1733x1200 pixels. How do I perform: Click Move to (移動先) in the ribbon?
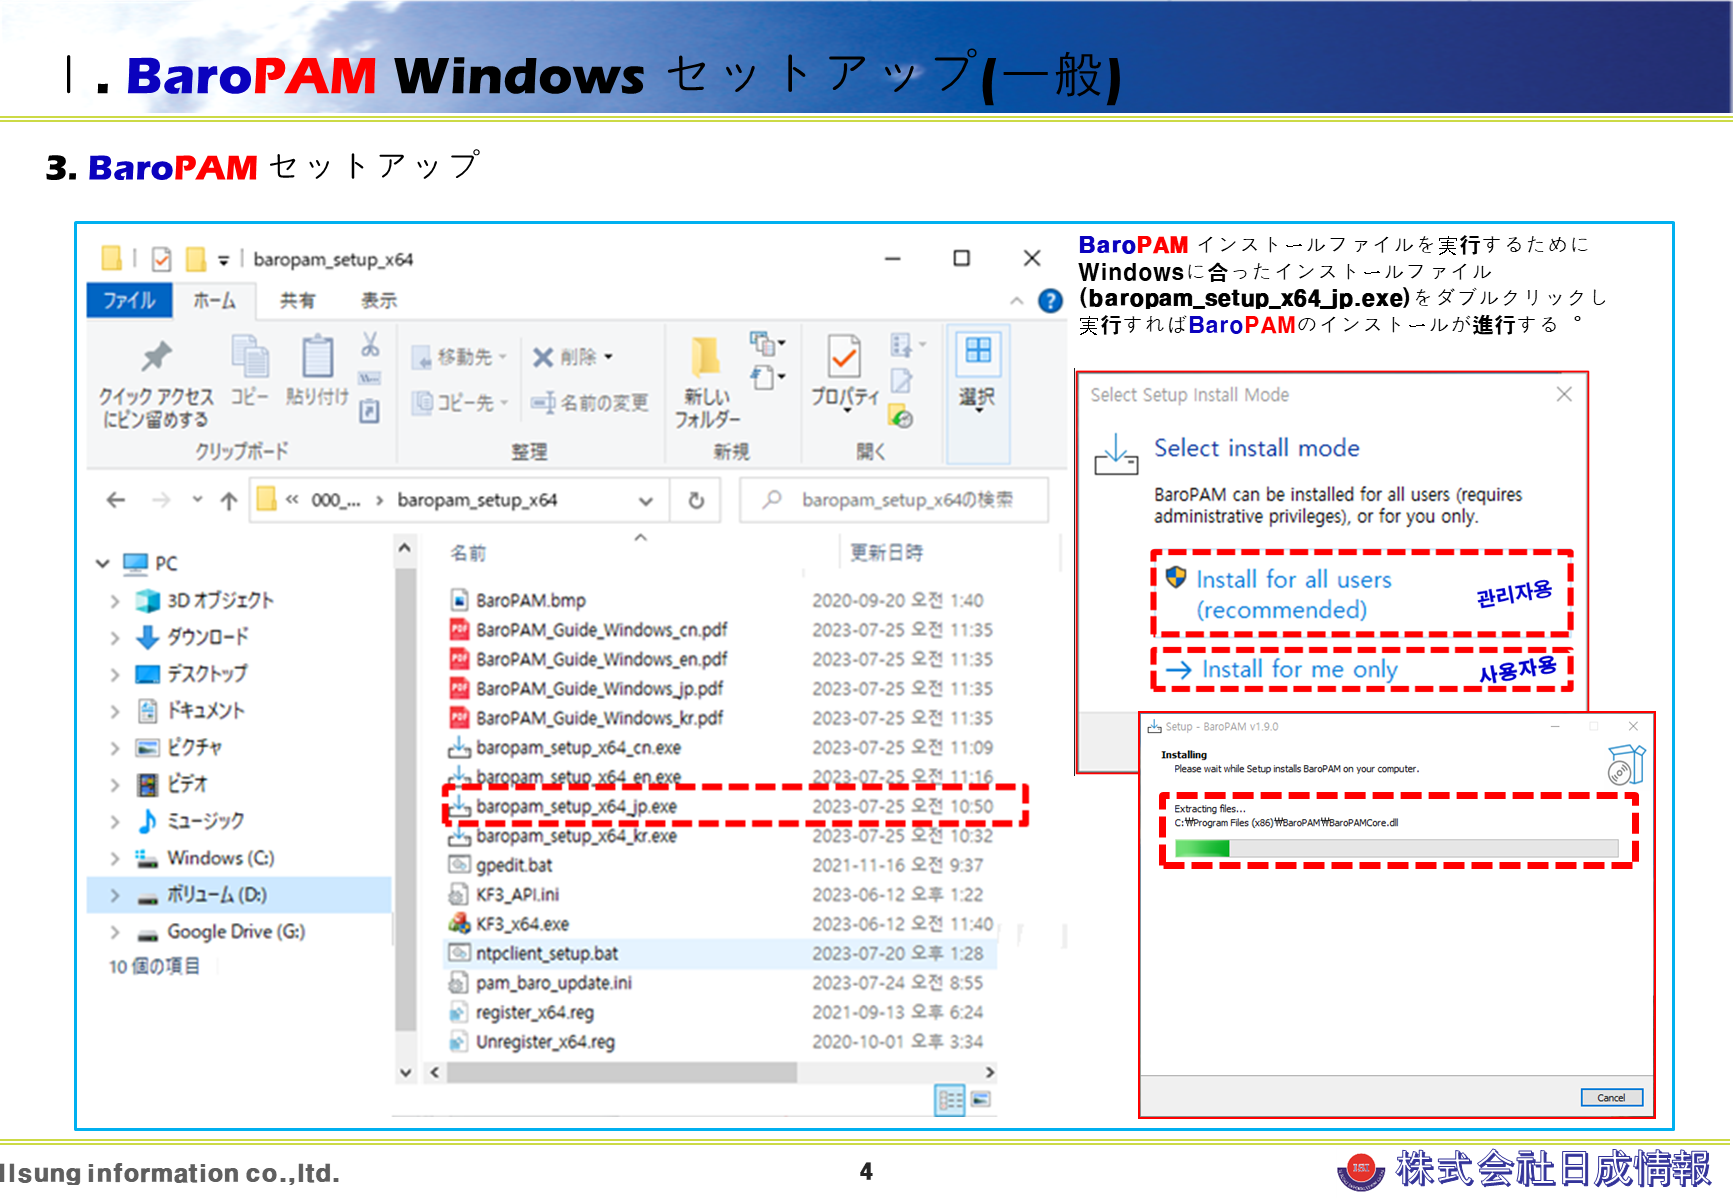459,357
